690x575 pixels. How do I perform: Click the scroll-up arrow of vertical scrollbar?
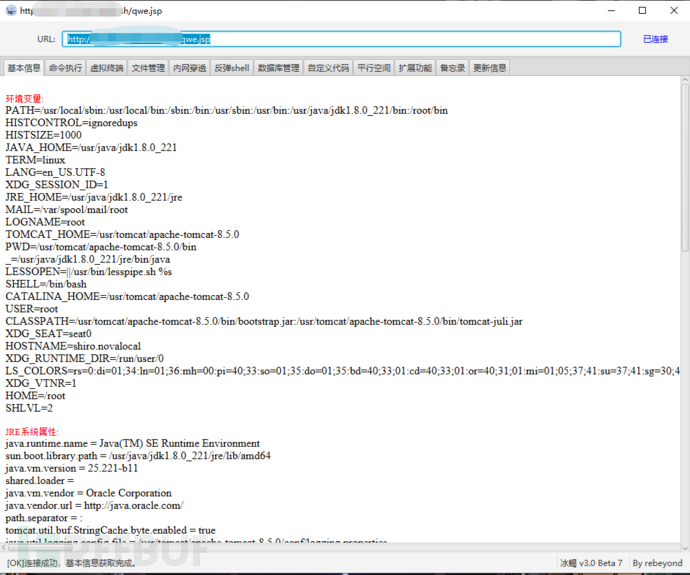click(685, 80)
